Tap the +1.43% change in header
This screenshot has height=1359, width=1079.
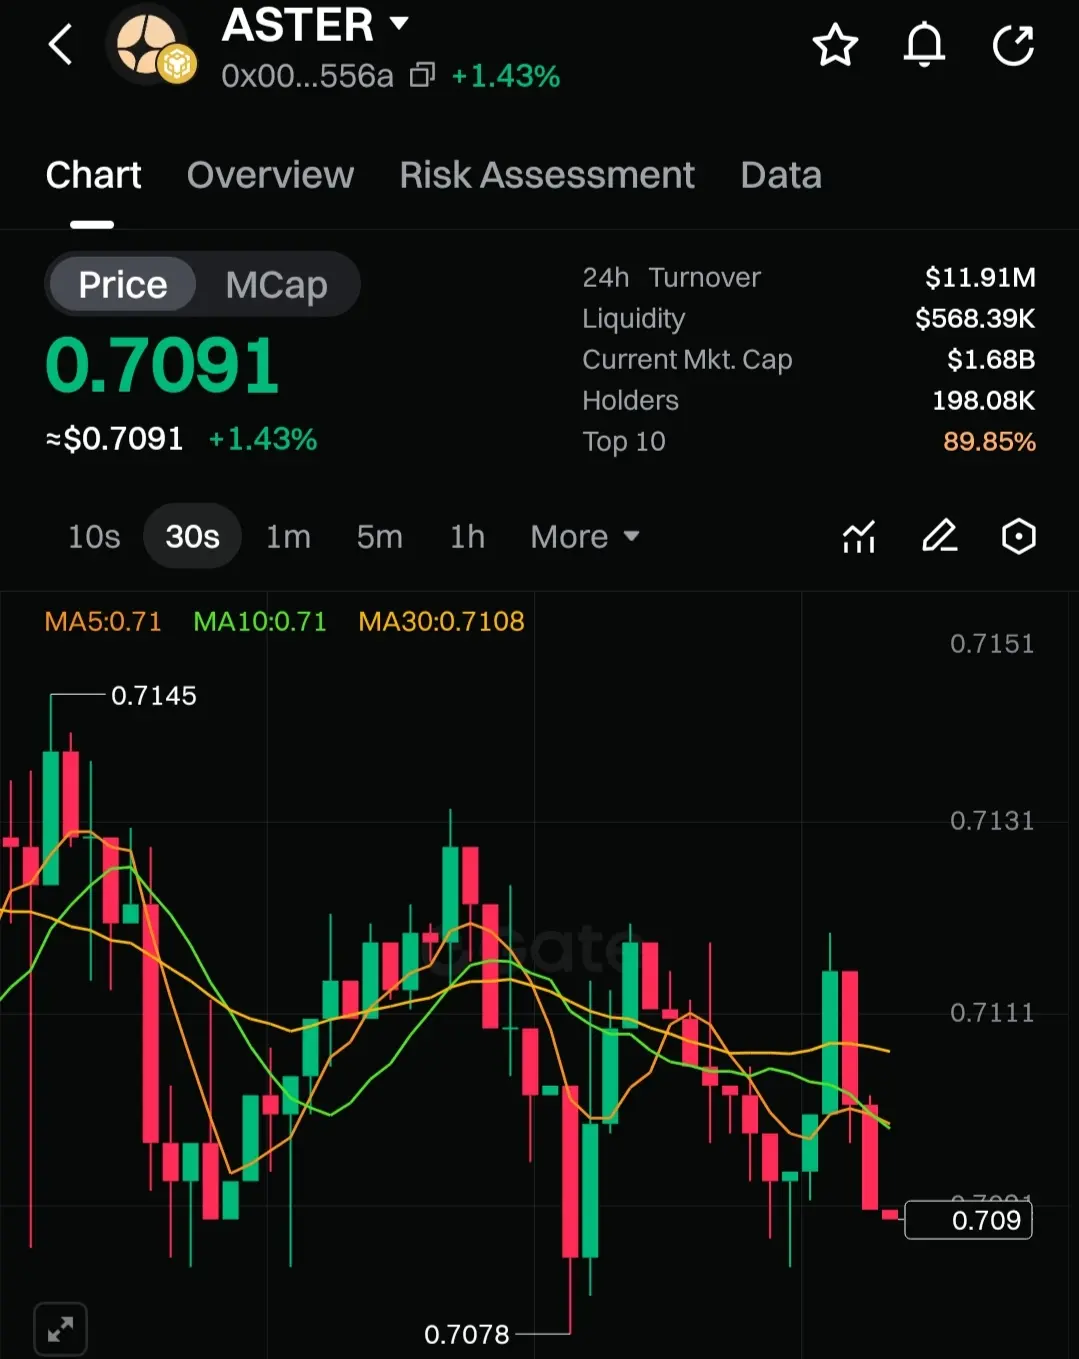(506, 76)
